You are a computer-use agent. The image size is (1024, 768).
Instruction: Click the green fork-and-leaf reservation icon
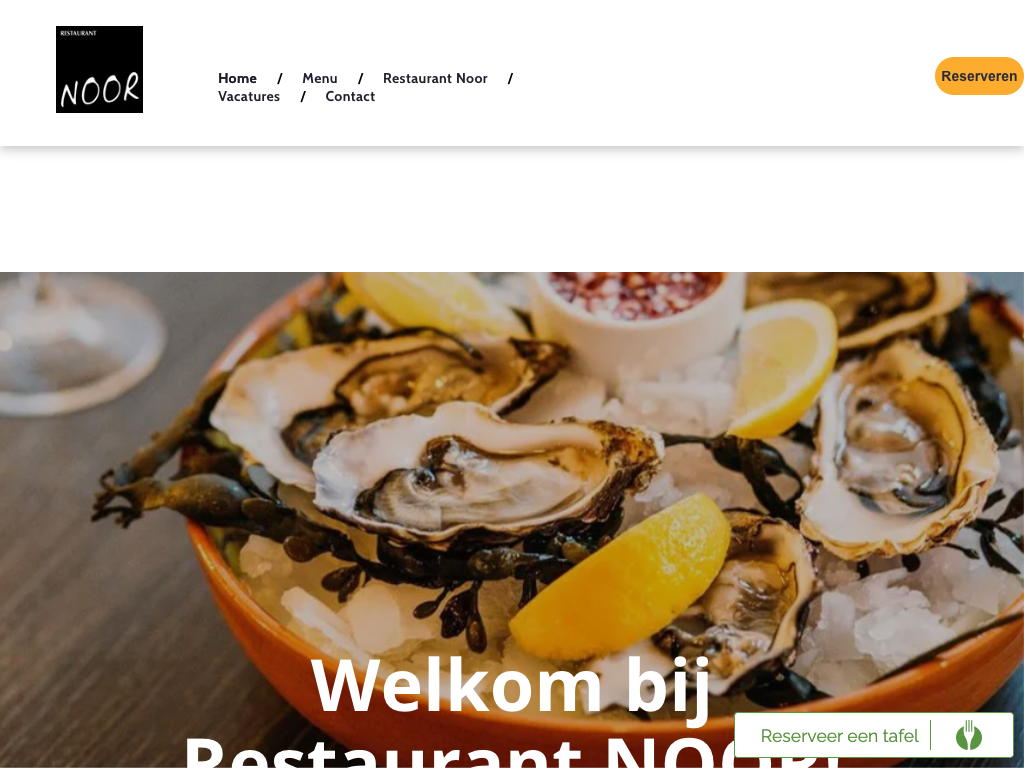tap(968, 735)
